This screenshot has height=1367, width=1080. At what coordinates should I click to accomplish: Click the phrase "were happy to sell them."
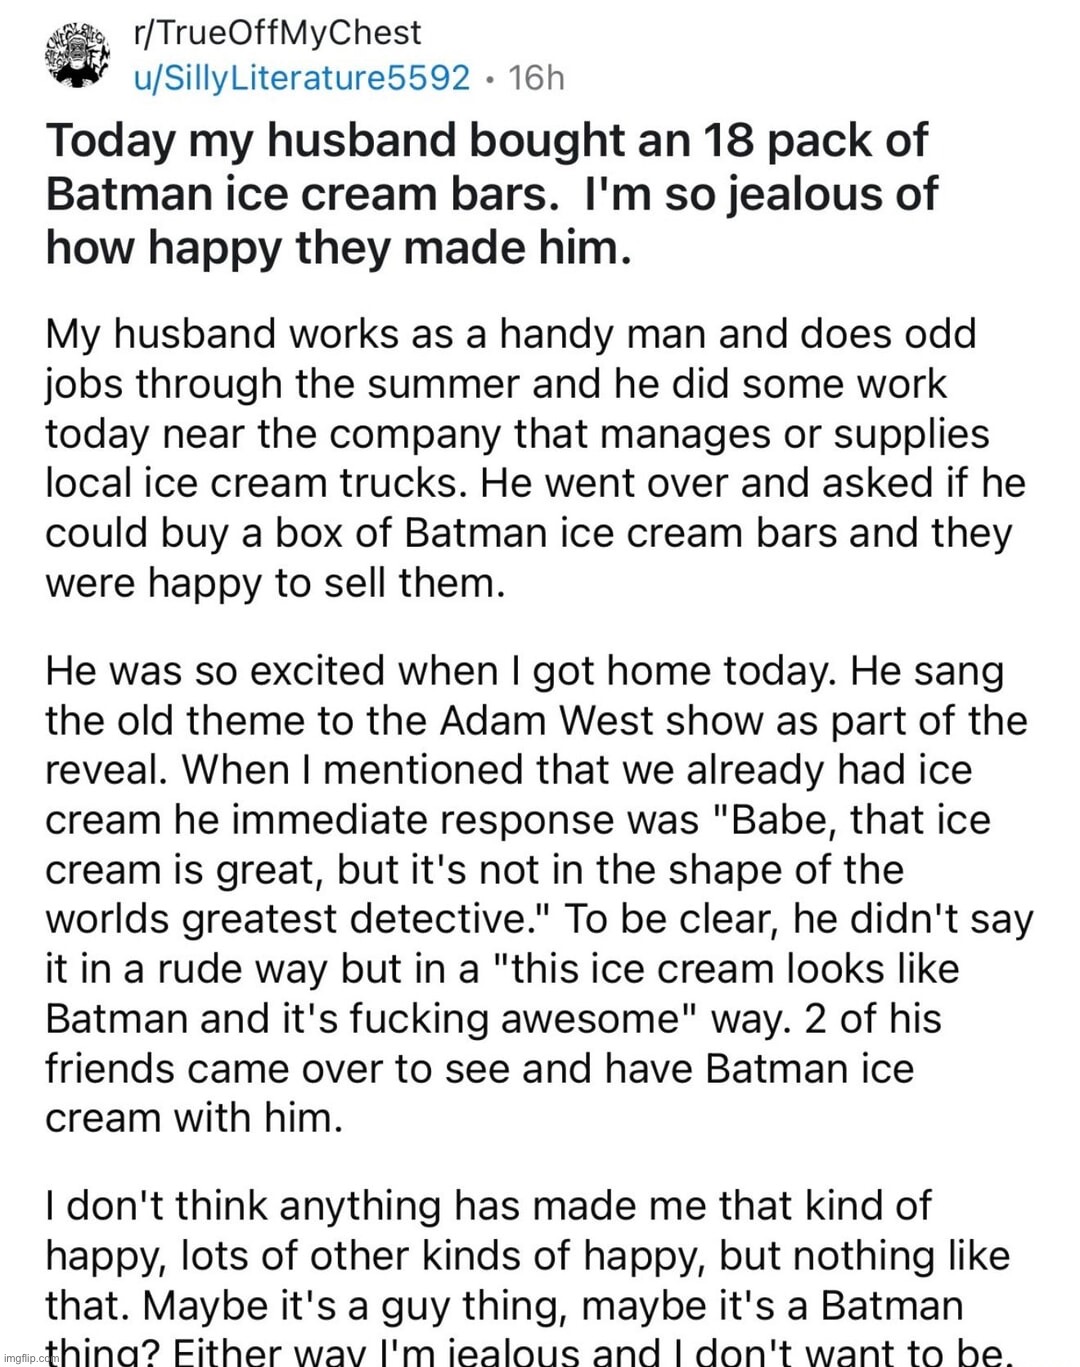pyautogui.click(x=275, y=583)
